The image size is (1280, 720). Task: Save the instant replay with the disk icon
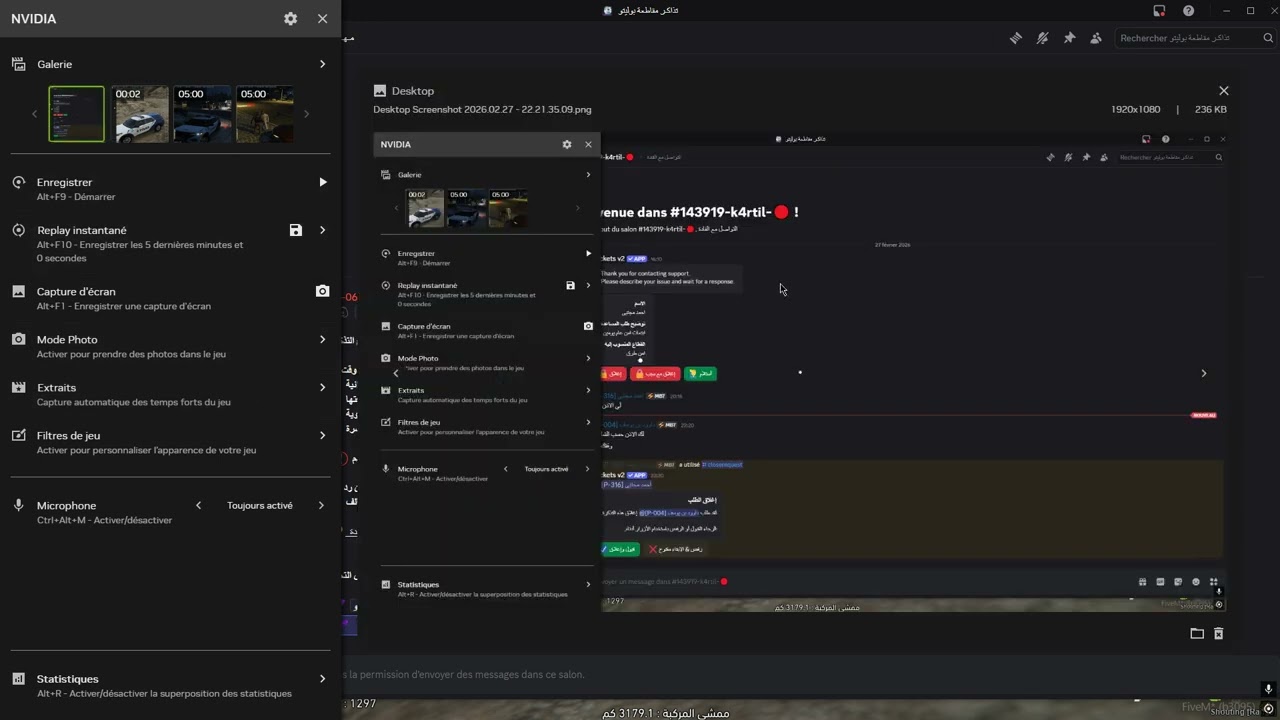(x=295, y=230)
